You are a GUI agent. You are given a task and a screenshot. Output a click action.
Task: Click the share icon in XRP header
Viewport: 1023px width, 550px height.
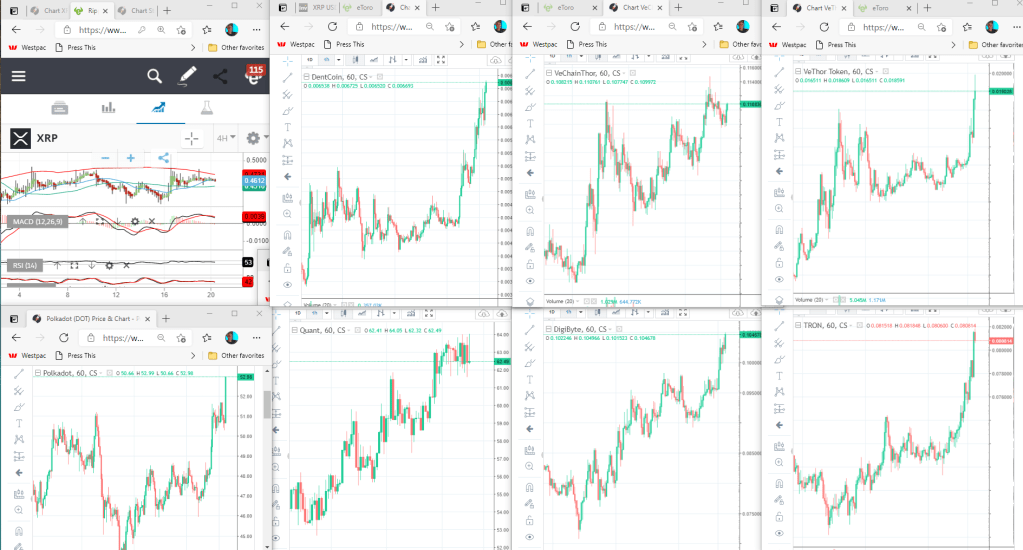pos(220,76)
